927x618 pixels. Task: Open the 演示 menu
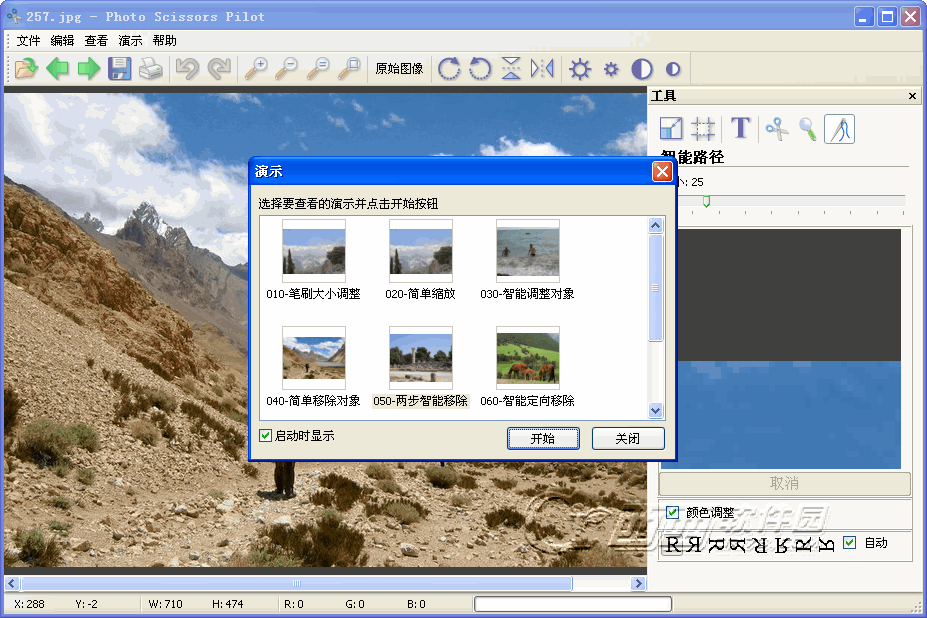(130, 40)
